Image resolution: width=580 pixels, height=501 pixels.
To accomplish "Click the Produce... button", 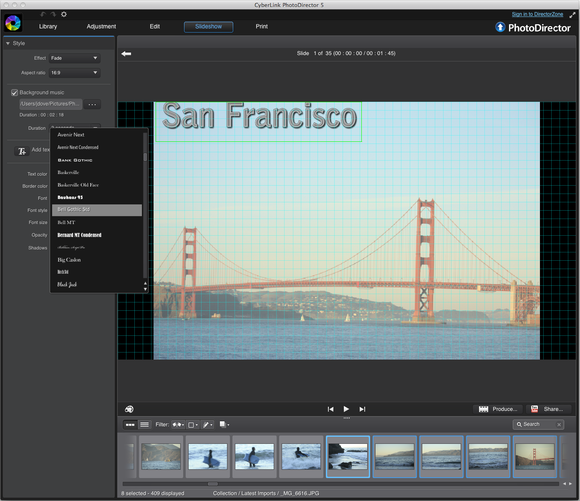I will (498, 409).
